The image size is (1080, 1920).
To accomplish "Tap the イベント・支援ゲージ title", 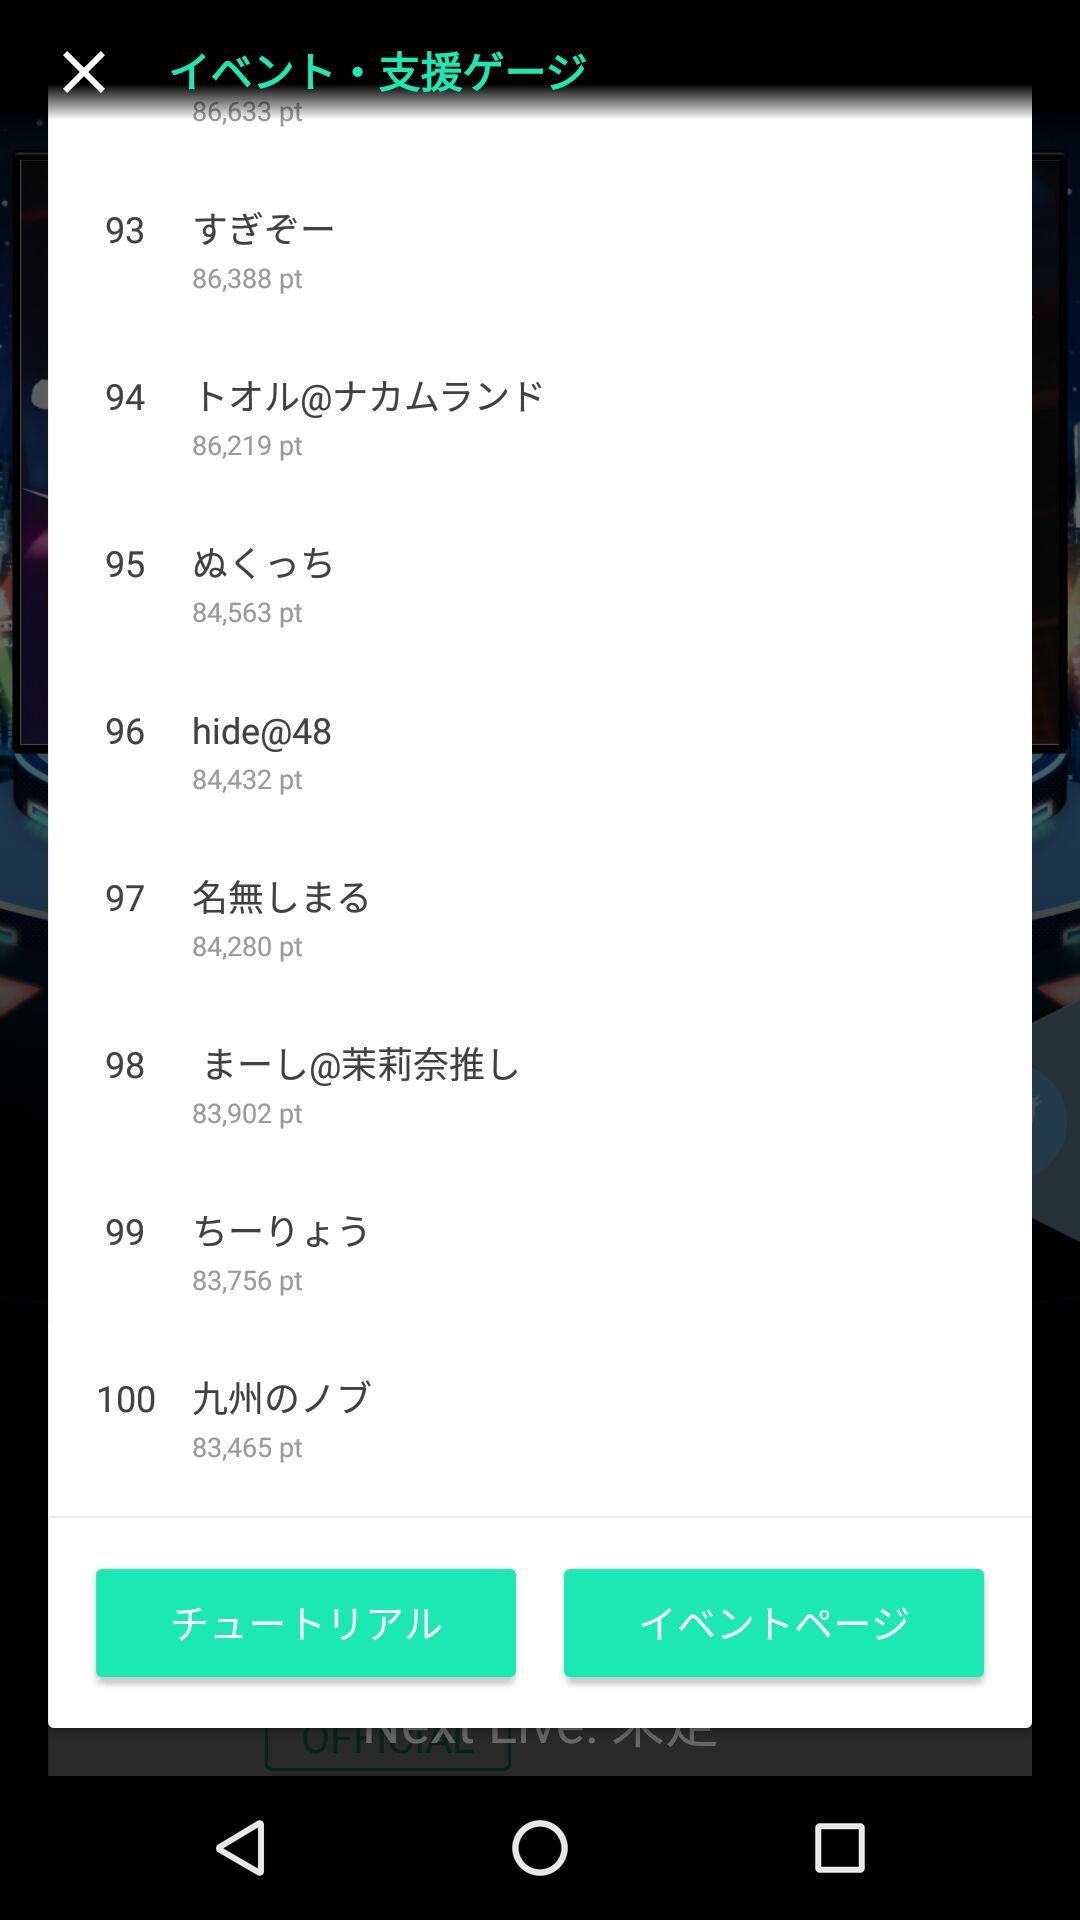I will click(x=378, y=71).
